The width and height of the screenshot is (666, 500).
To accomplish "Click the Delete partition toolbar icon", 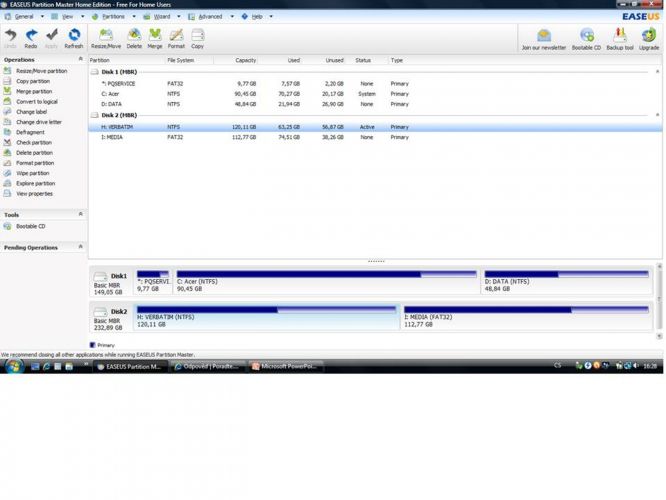I will pyautogui.click(x=134, y=38).
